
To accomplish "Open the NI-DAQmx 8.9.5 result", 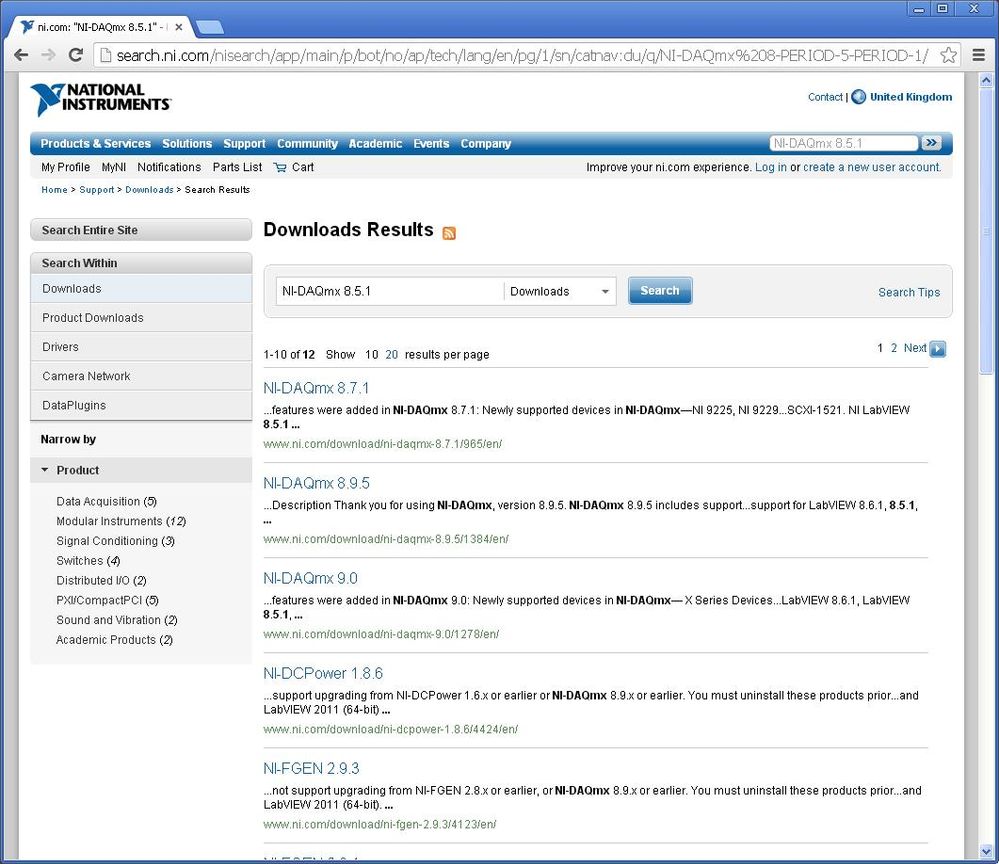I will coord(317,483).
